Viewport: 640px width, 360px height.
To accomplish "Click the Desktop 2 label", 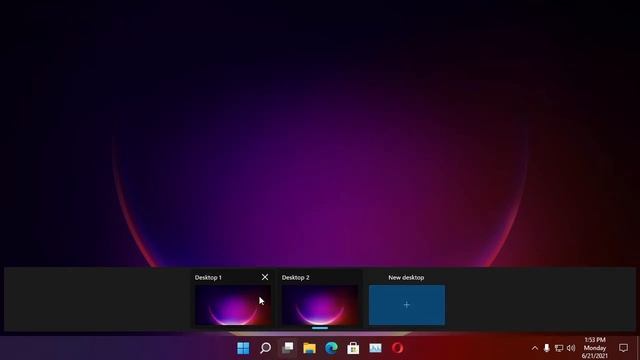I will tap(296, 278).
